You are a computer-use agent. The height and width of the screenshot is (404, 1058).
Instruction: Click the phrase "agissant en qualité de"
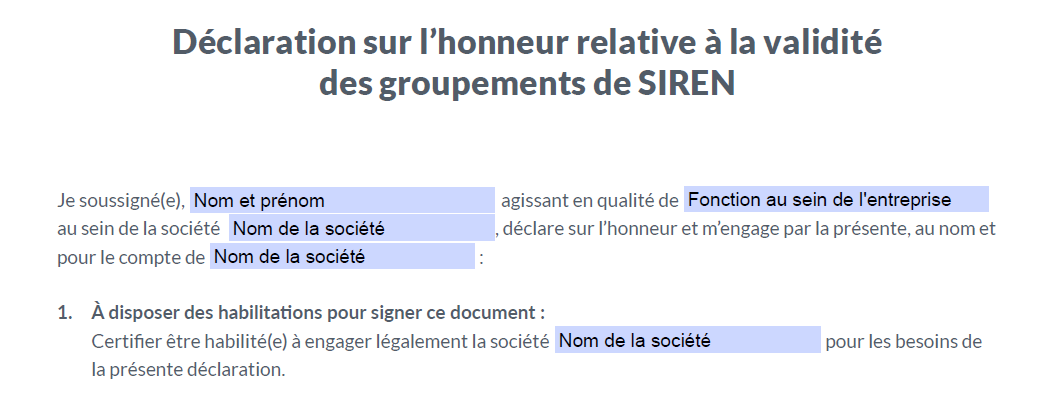click(x=589, y=200)
